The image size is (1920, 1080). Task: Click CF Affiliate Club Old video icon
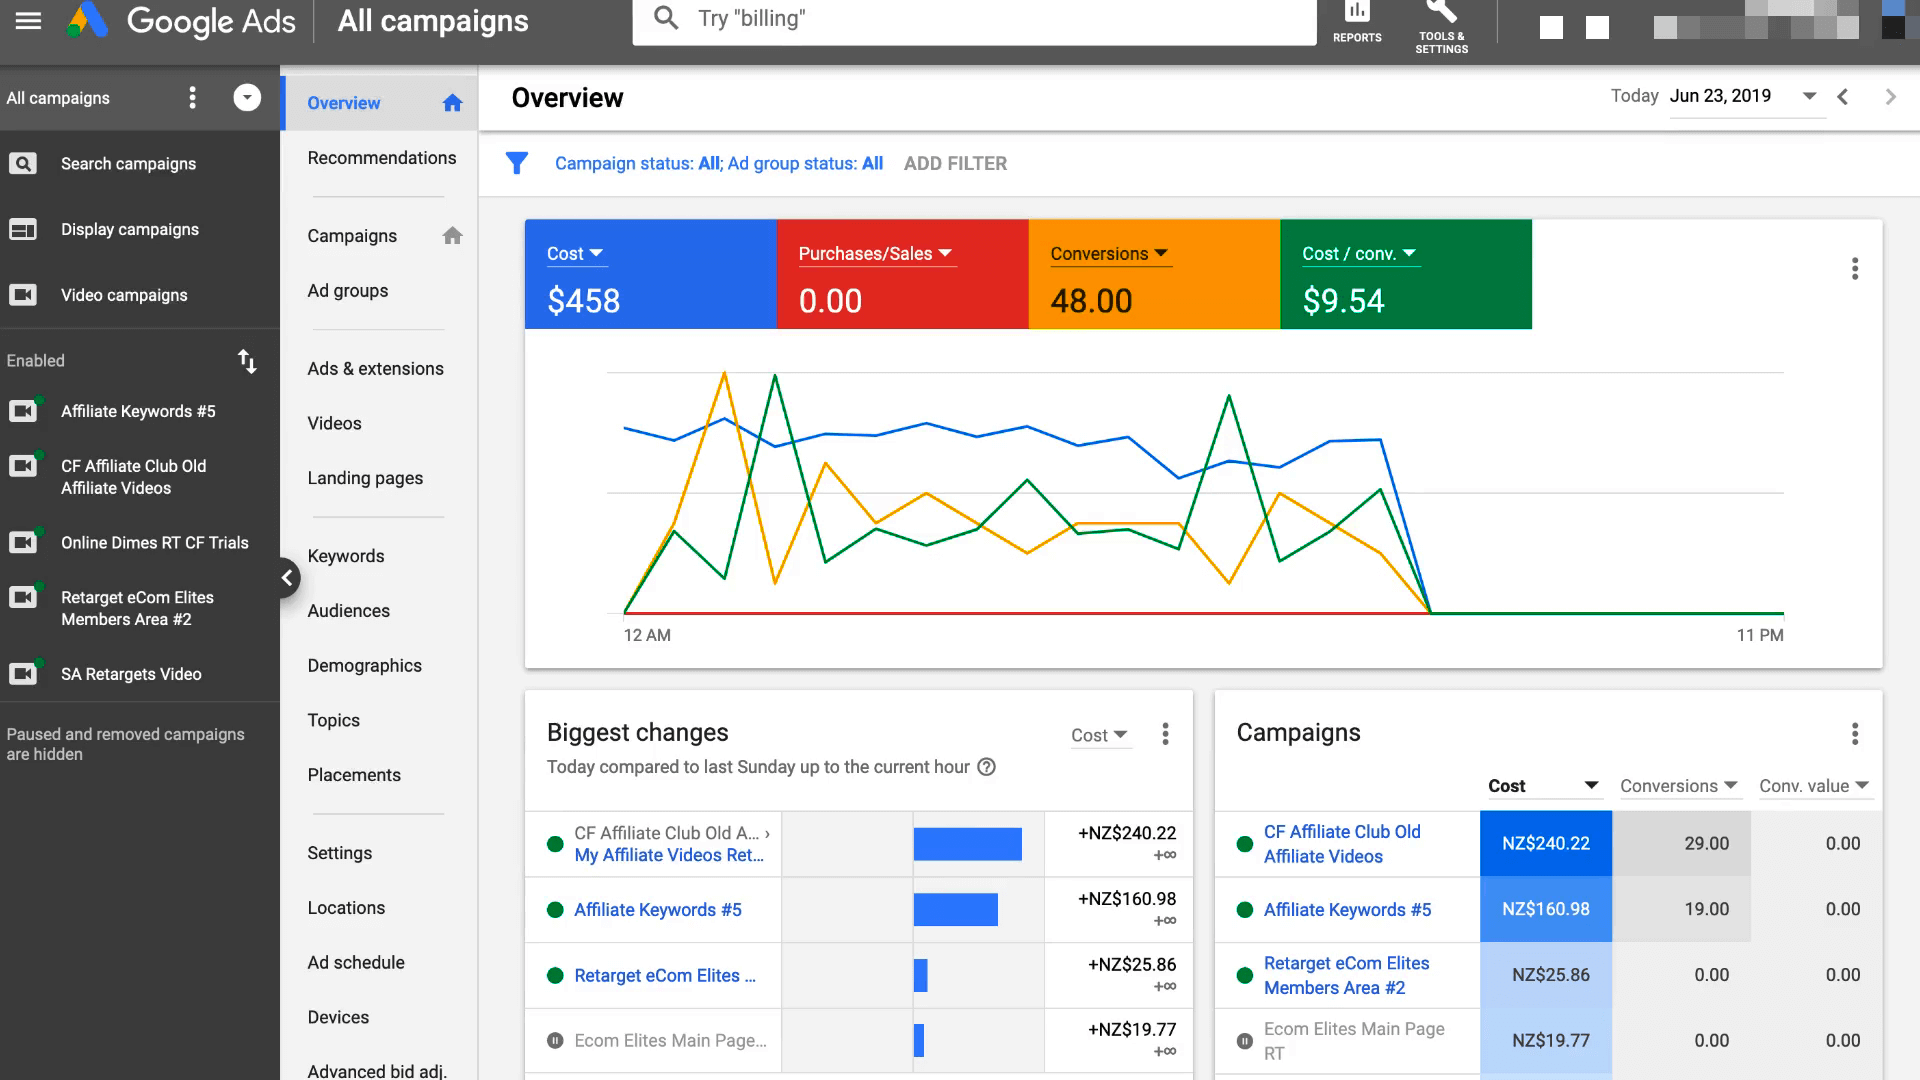24,465
